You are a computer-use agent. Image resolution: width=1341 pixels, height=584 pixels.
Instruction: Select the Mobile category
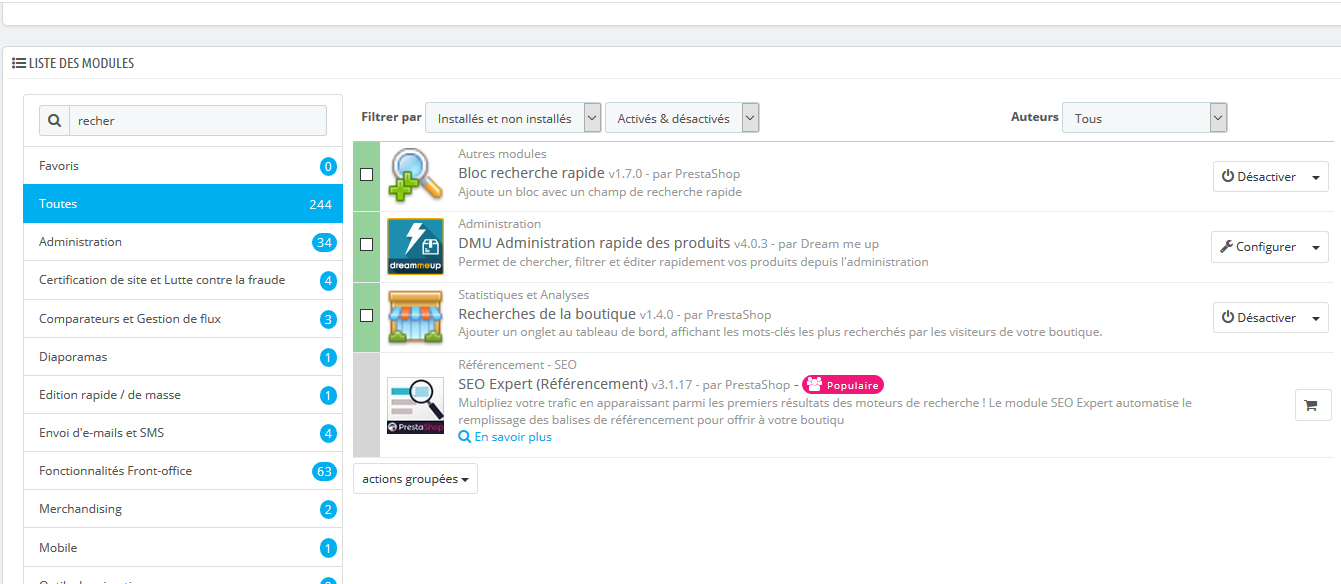tap(183, 548)
